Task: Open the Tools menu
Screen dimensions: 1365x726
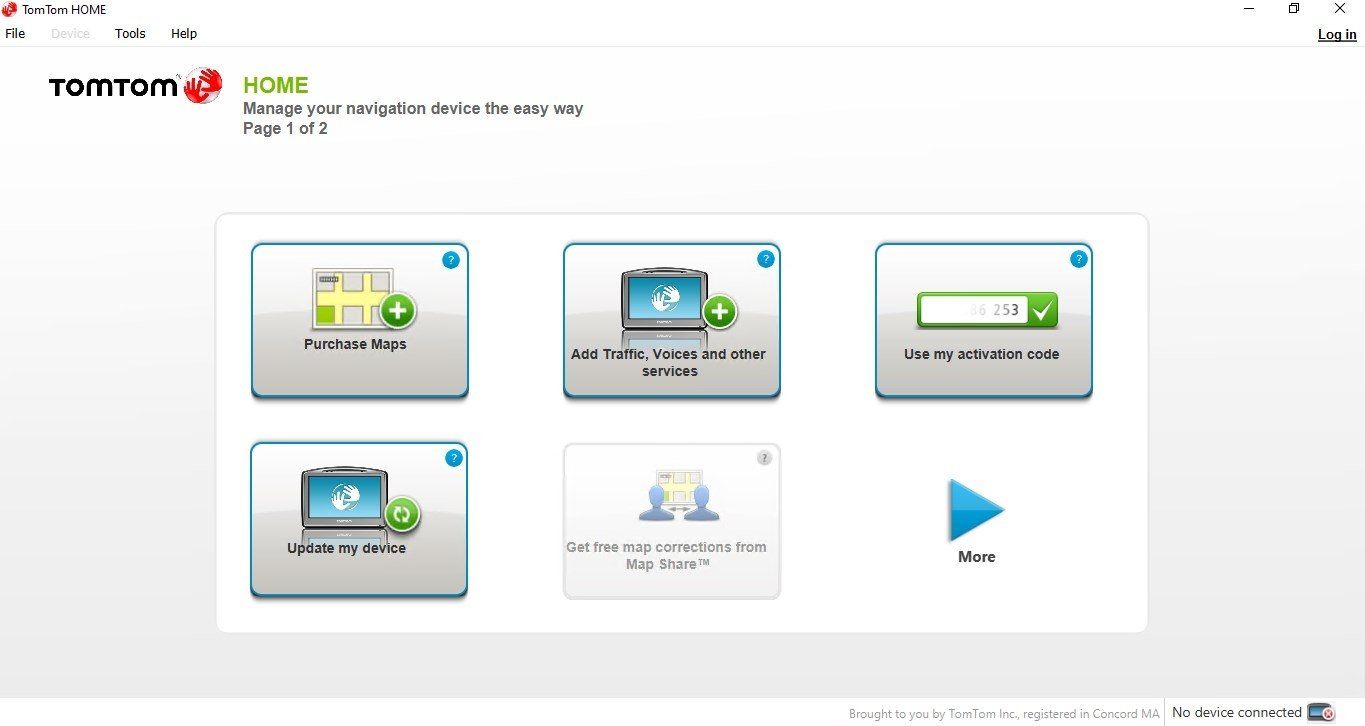Action: pyautogui.click(x=130, y=33)
